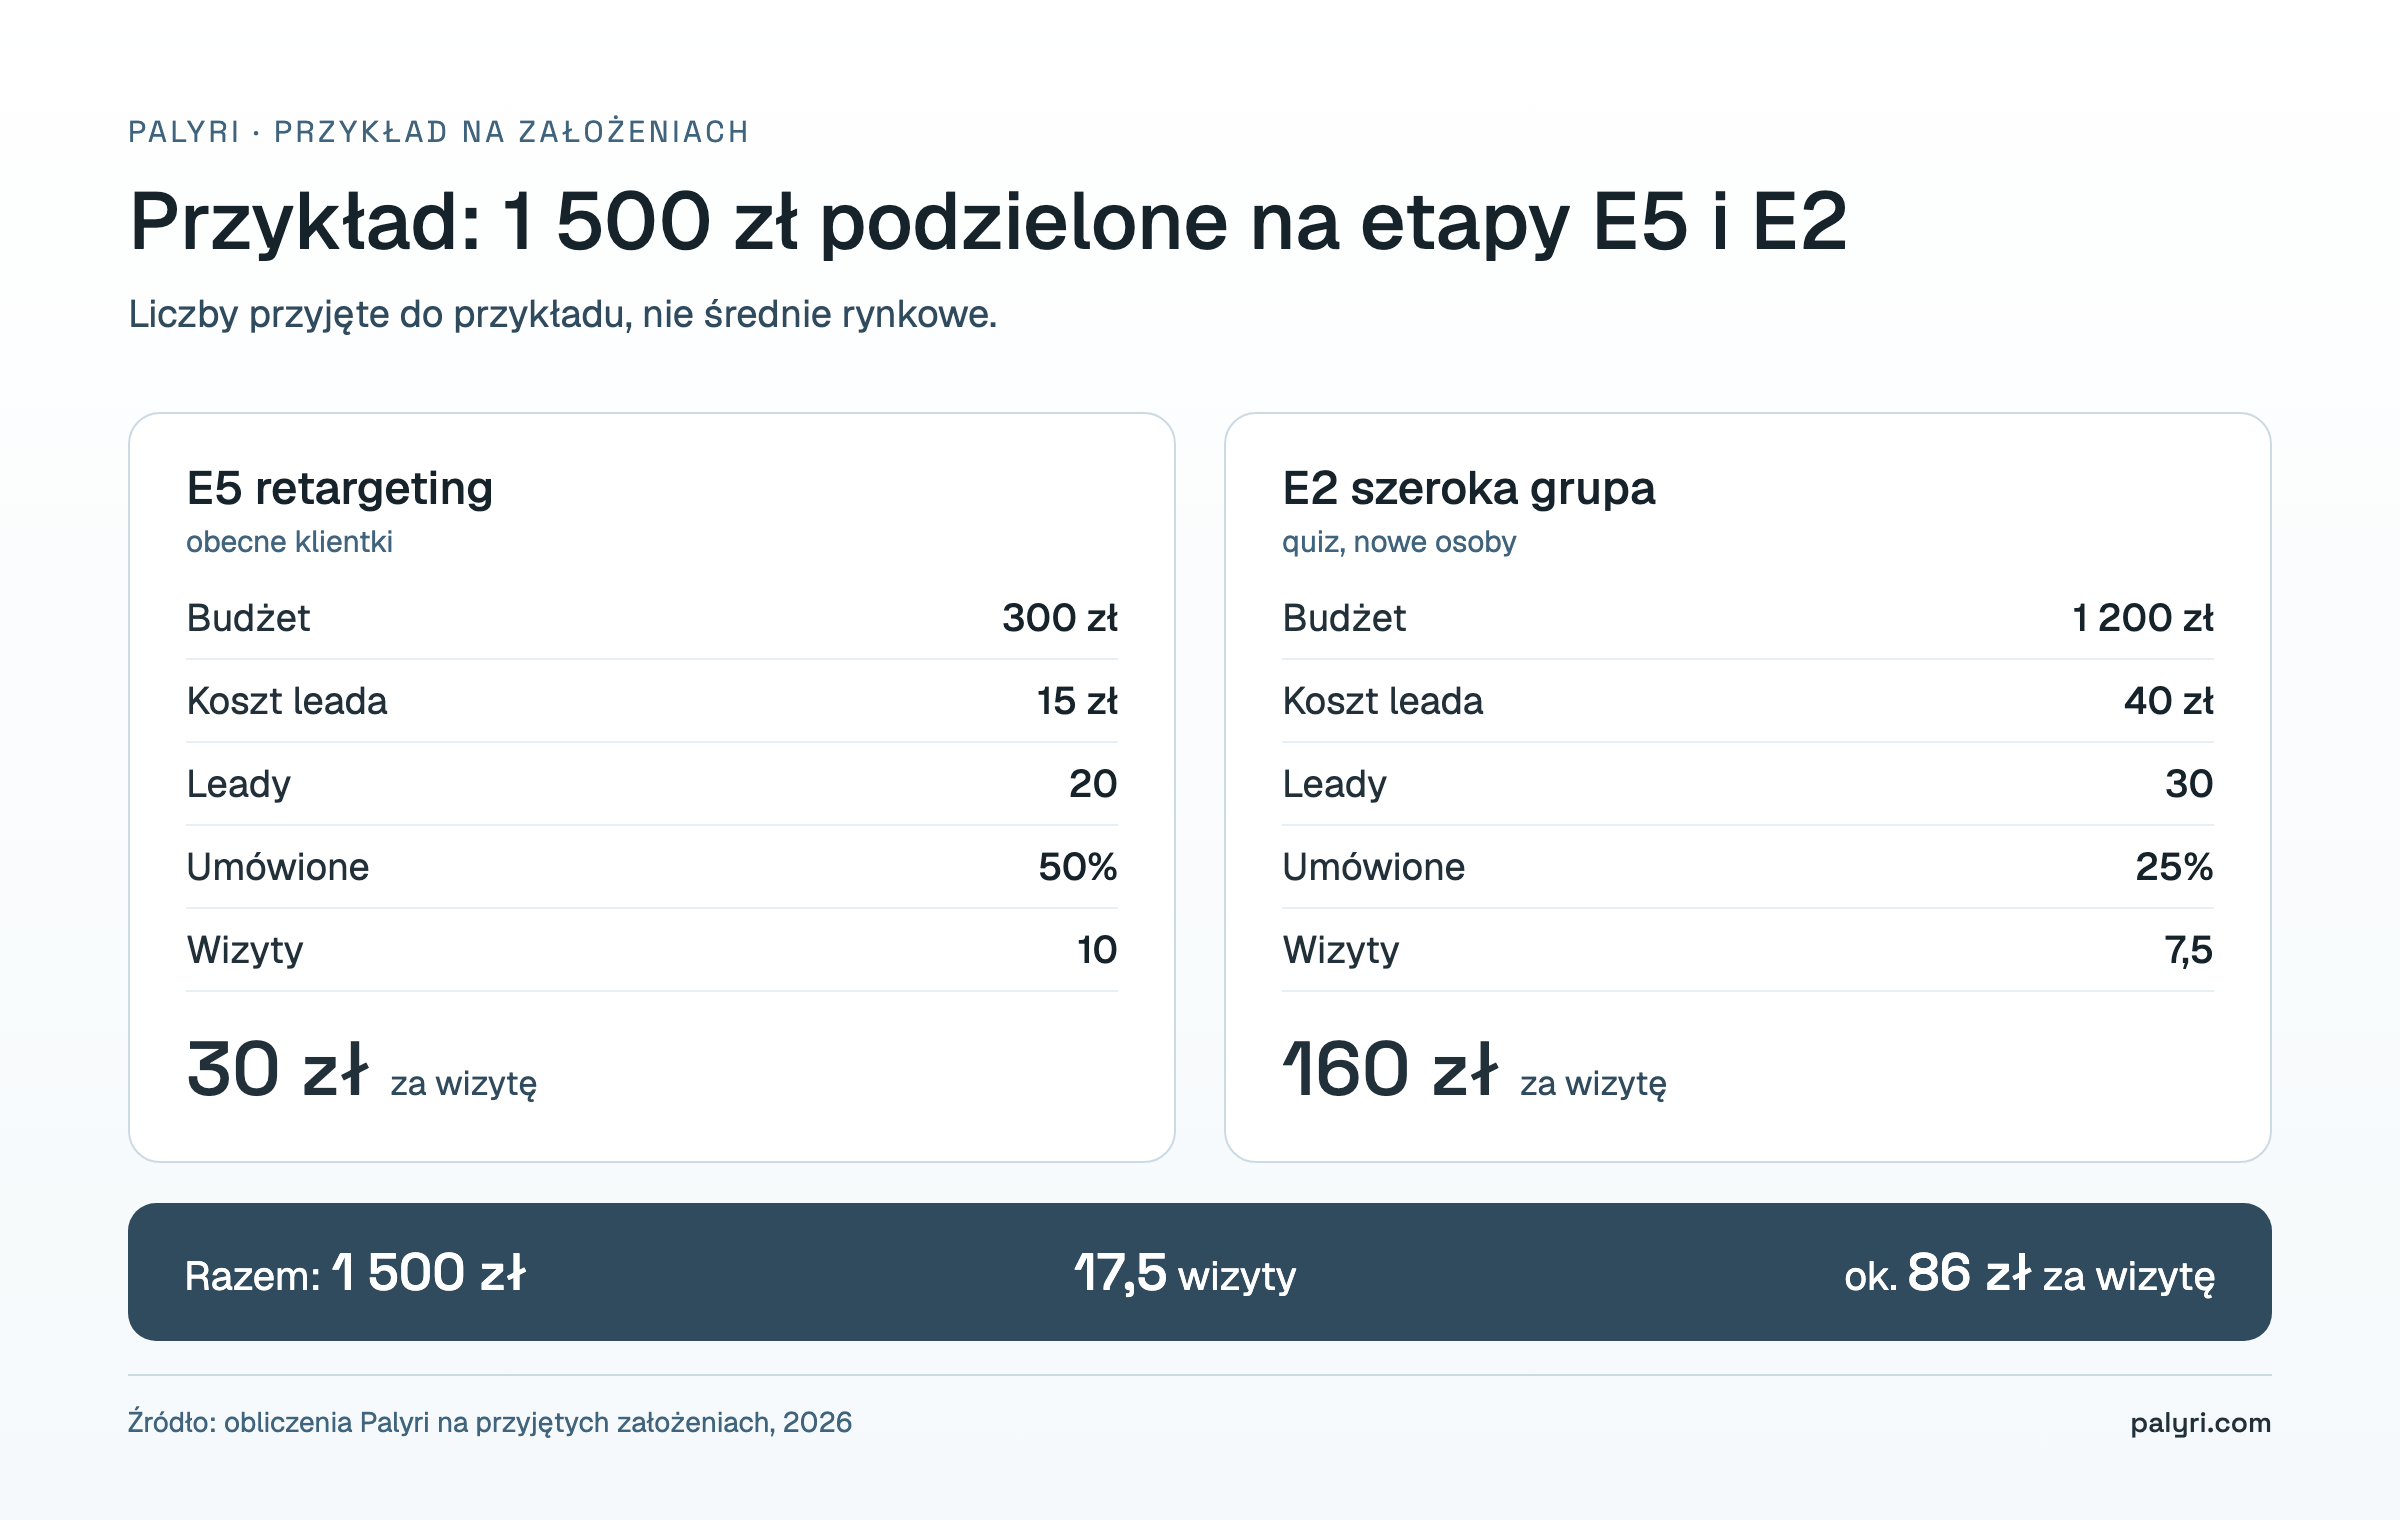Screen dimensions: 2400x1520
Task: Click the '30' leads value in E2 card
Action: (2189, 784)
